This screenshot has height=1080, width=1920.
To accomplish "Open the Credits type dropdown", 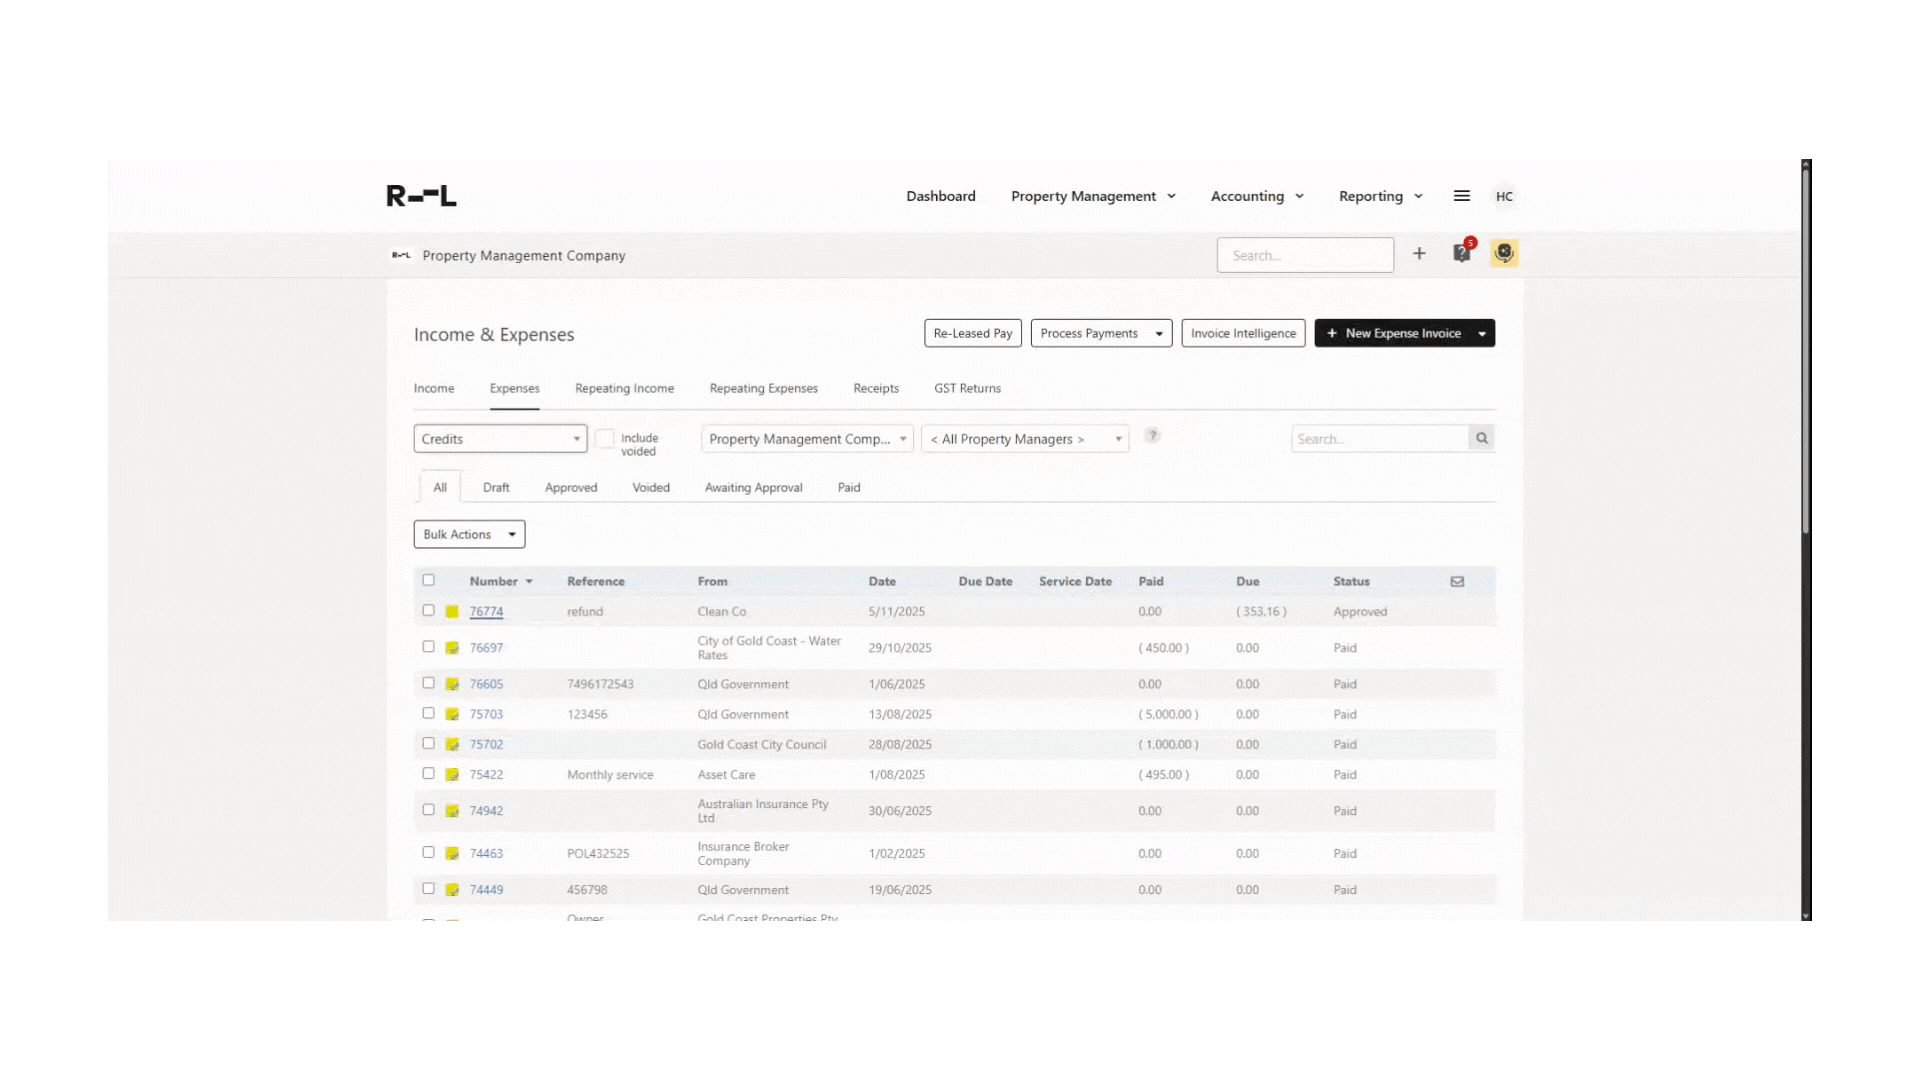I will click(x=500, y=439).
